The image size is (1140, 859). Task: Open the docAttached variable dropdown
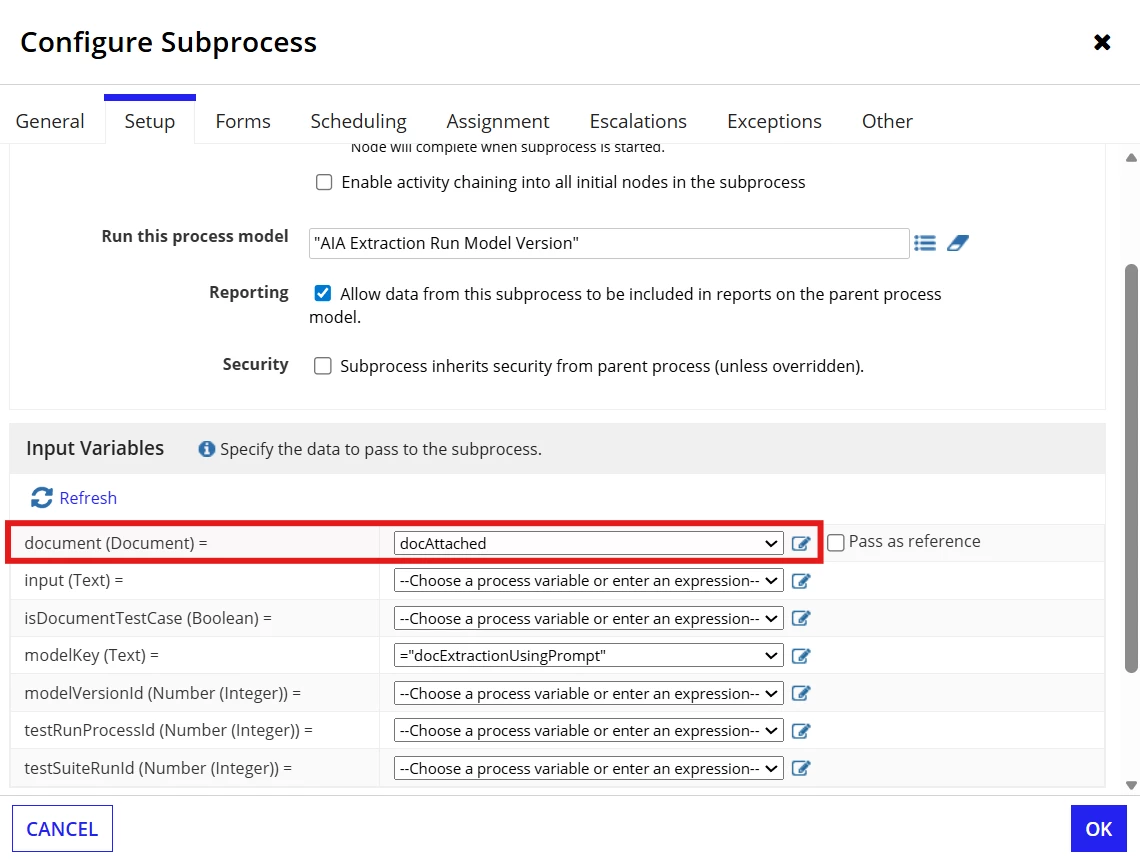(x=588, y=544)
